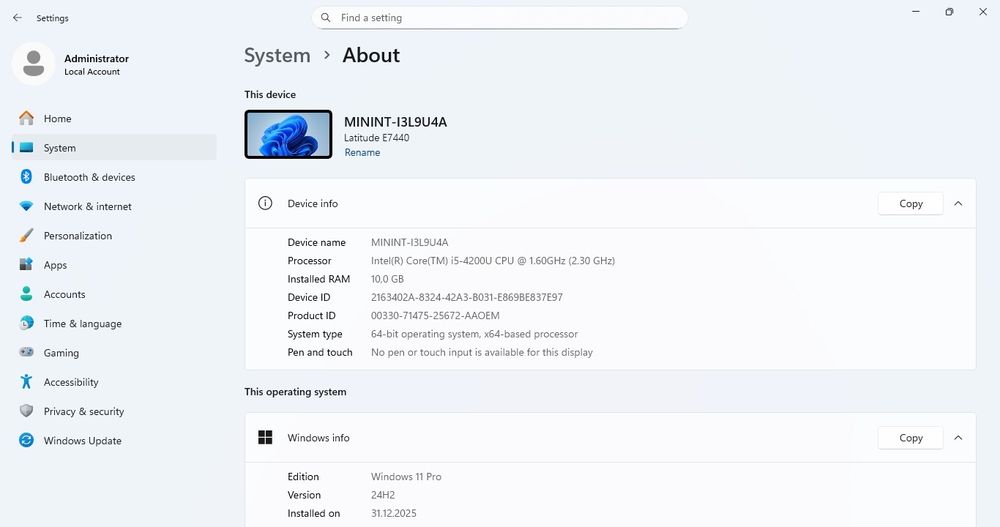Click the back arrow icon
The height and width of the screenshot is (527, 1000).
(x=17, y=18)
